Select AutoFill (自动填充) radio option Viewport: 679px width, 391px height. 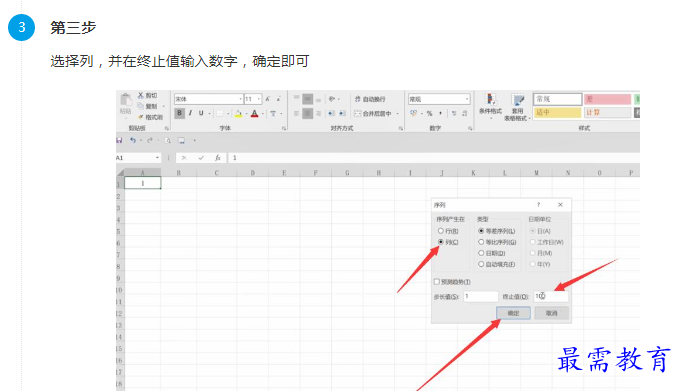[481, 264]
